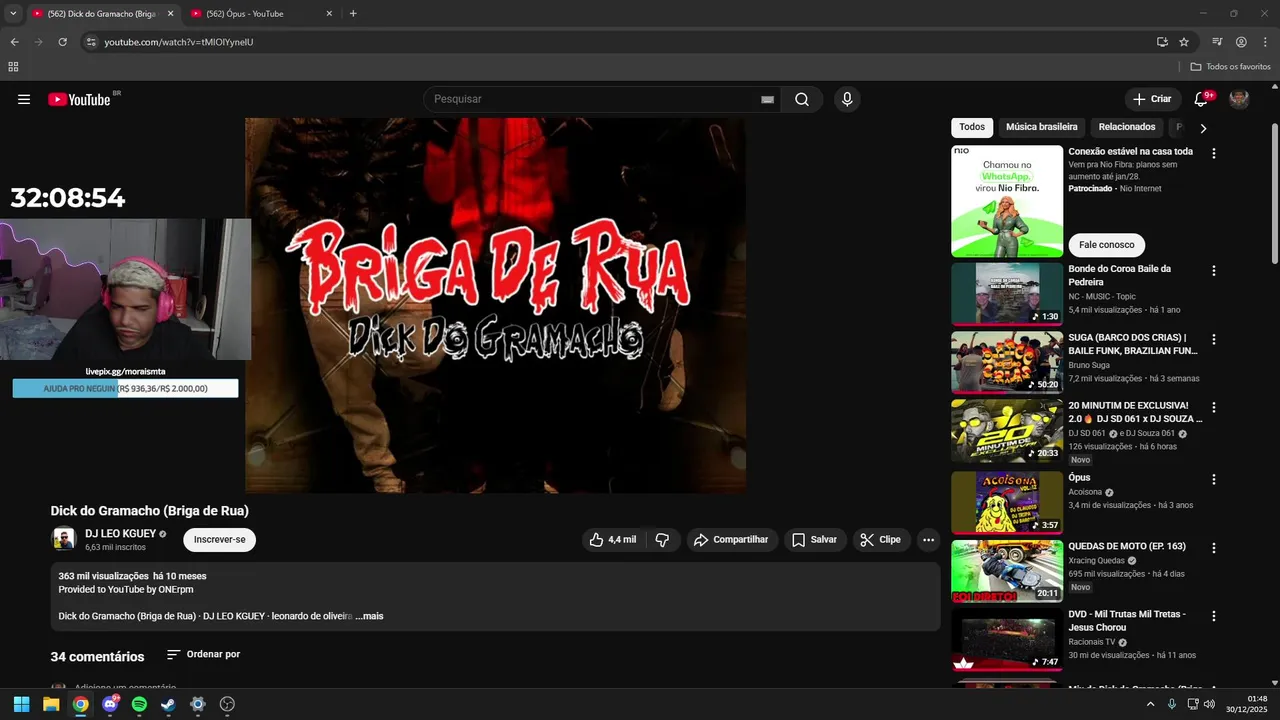
Task: Click the DJ LEO KGUEY channel name
Action: click(121, 534)
